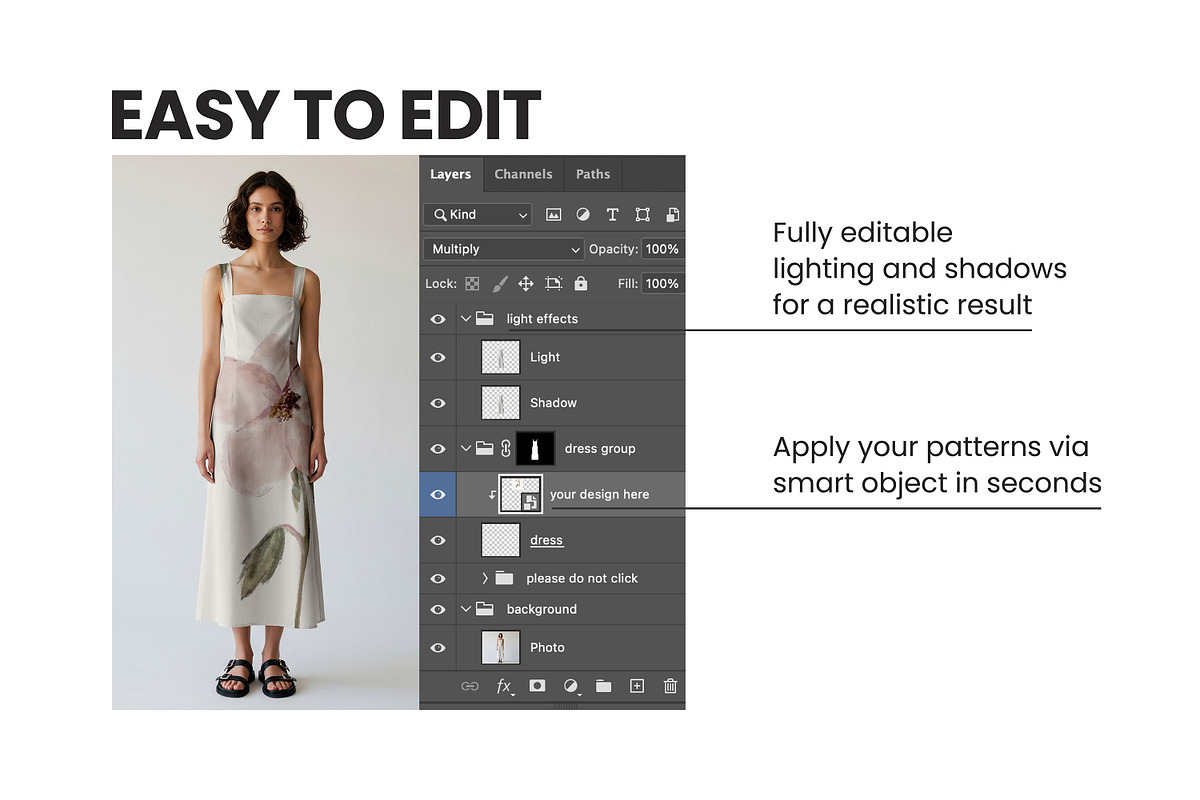Filter layers by pixel image icon
The width and height of the screenshot is (1200, 800).
(x=553, y=214)
